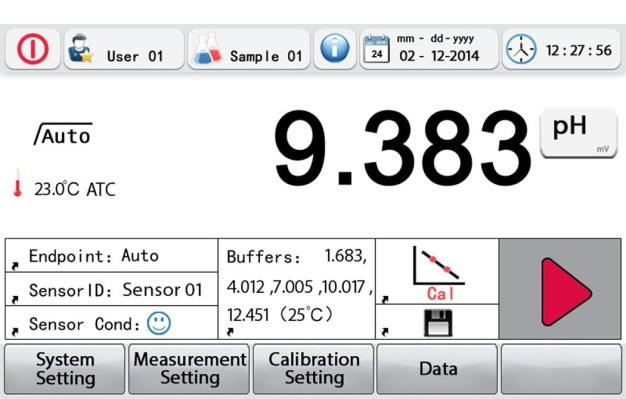626x399 pixels.
Task: Click the Data button
Action: point(437,369)
